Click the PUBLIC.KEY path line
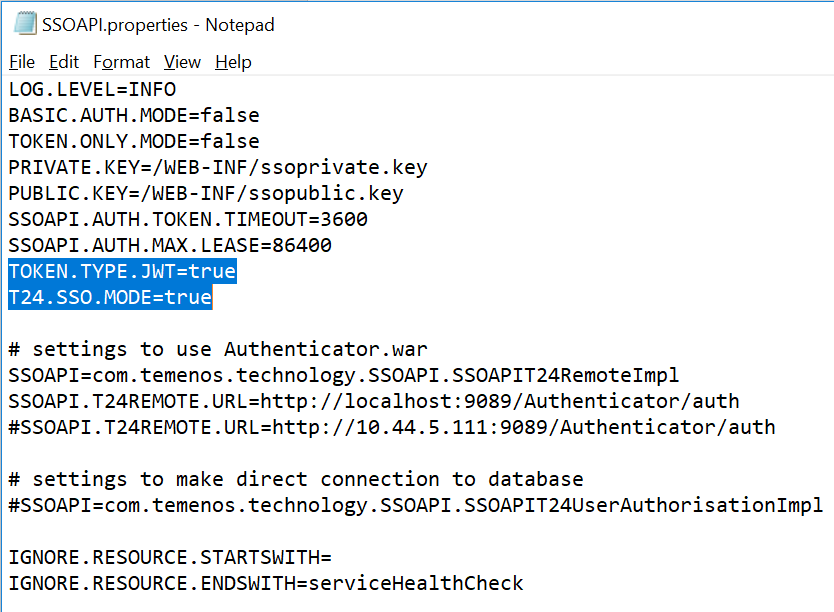Viewport: 834px width, 612px height. 206,193
